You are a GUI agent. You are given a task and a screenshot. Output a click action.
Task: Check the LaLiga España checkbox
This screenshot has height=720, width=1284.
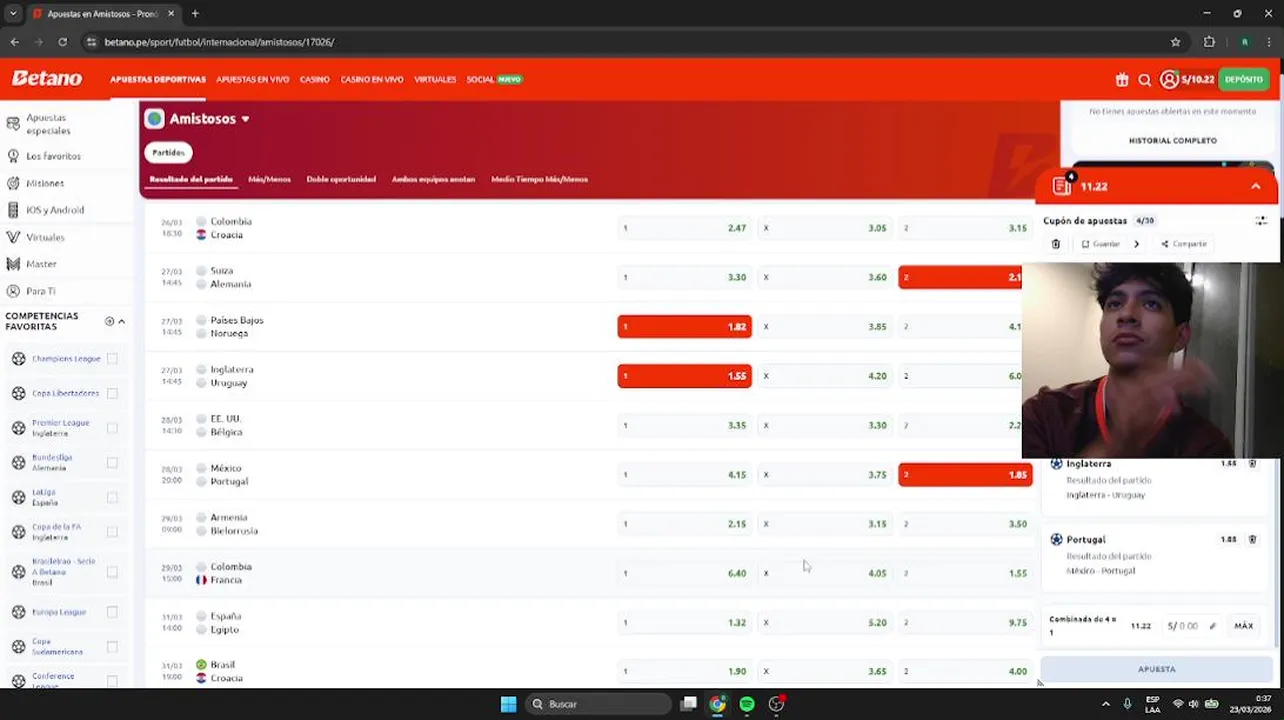[x=112, y=497]
